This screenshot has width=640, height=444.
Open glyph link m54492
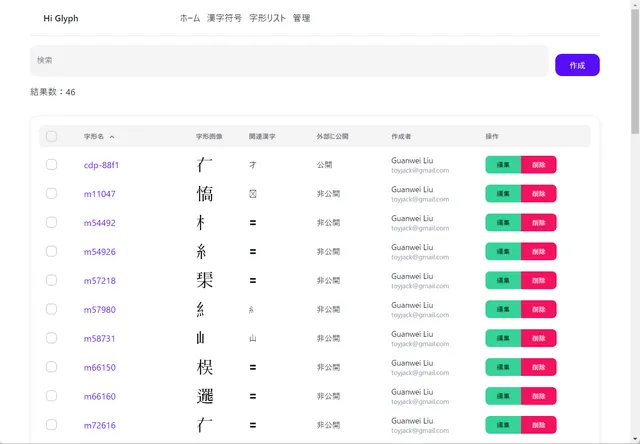coord(100,223)
